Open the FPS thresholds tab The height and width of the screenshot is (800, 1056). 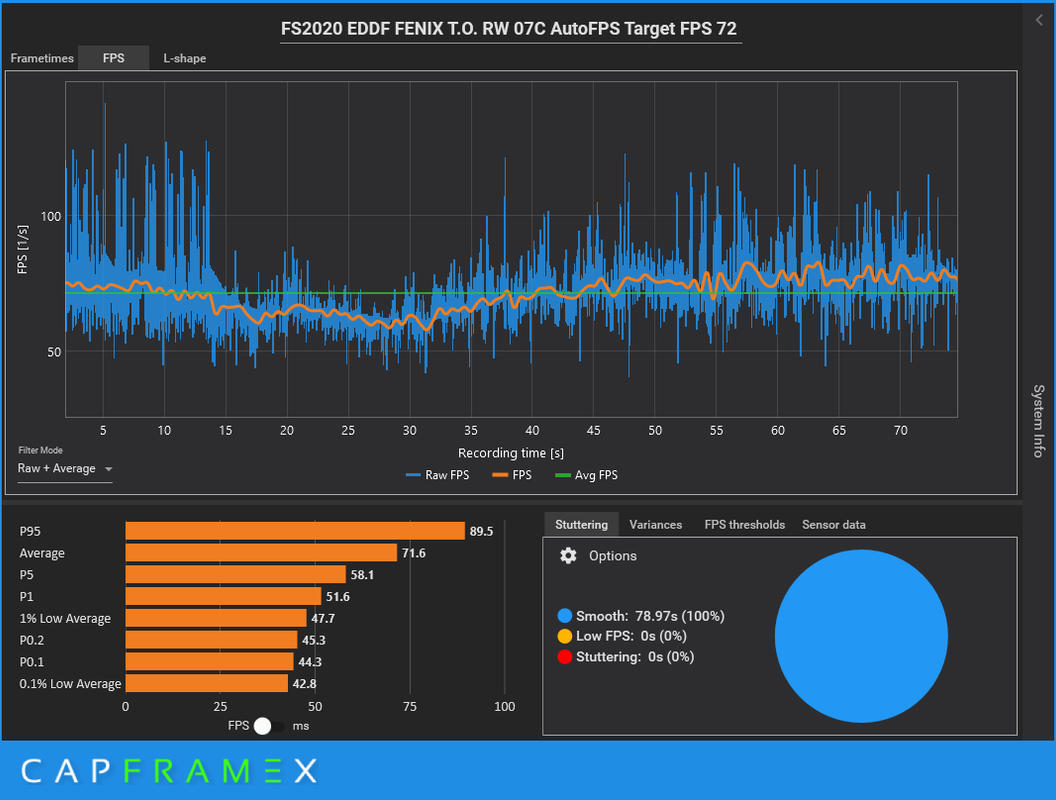(x=744, y=525)
